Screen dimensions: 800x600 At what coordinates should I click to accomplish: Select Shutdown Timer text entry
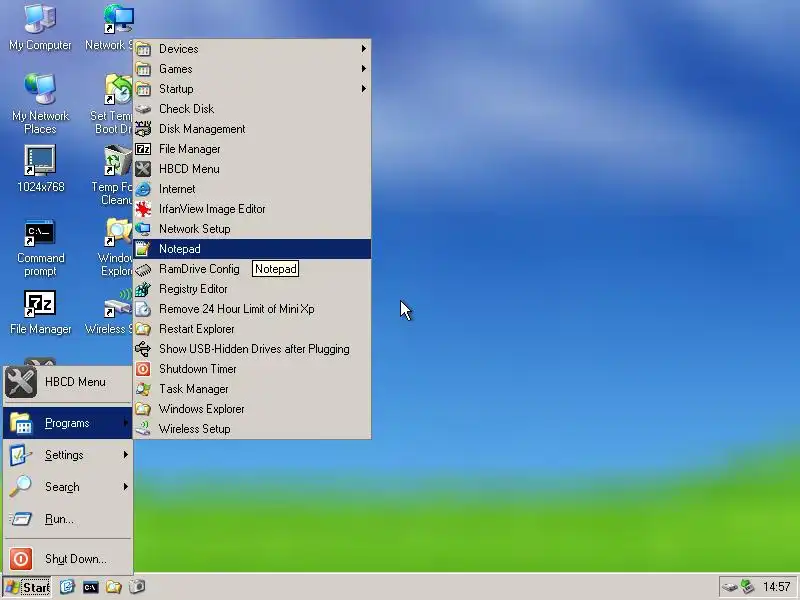click(x=197, y=369)
